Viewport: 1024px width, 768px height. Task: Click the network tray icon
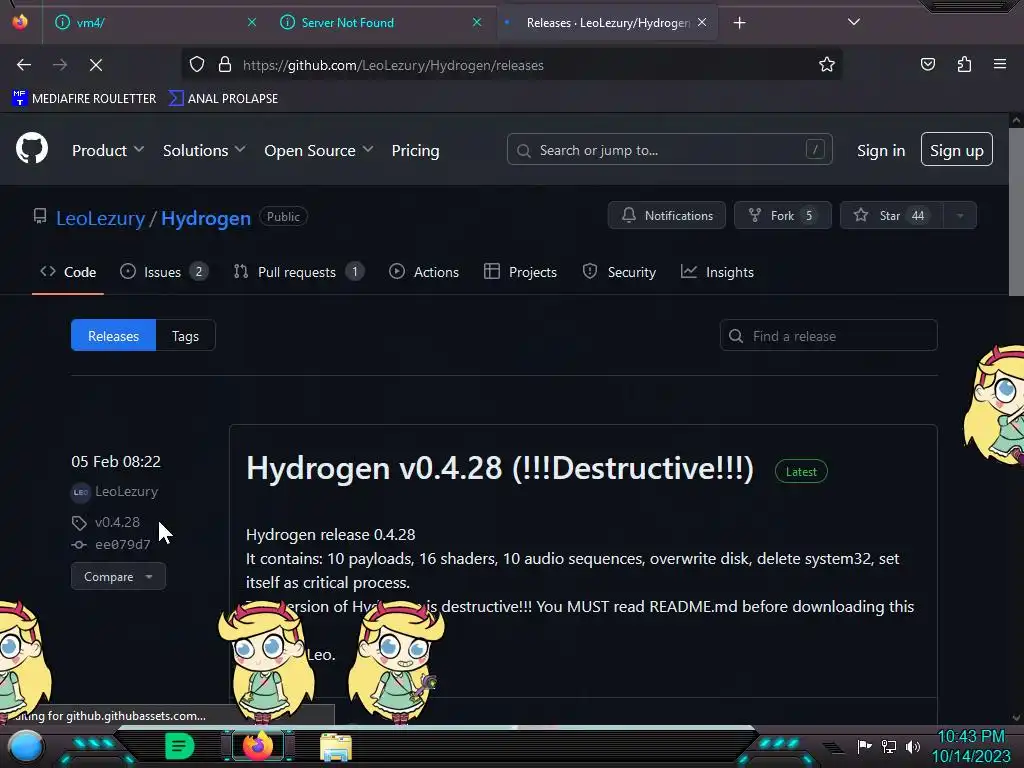pyautogui.click(x=889, y=746)
